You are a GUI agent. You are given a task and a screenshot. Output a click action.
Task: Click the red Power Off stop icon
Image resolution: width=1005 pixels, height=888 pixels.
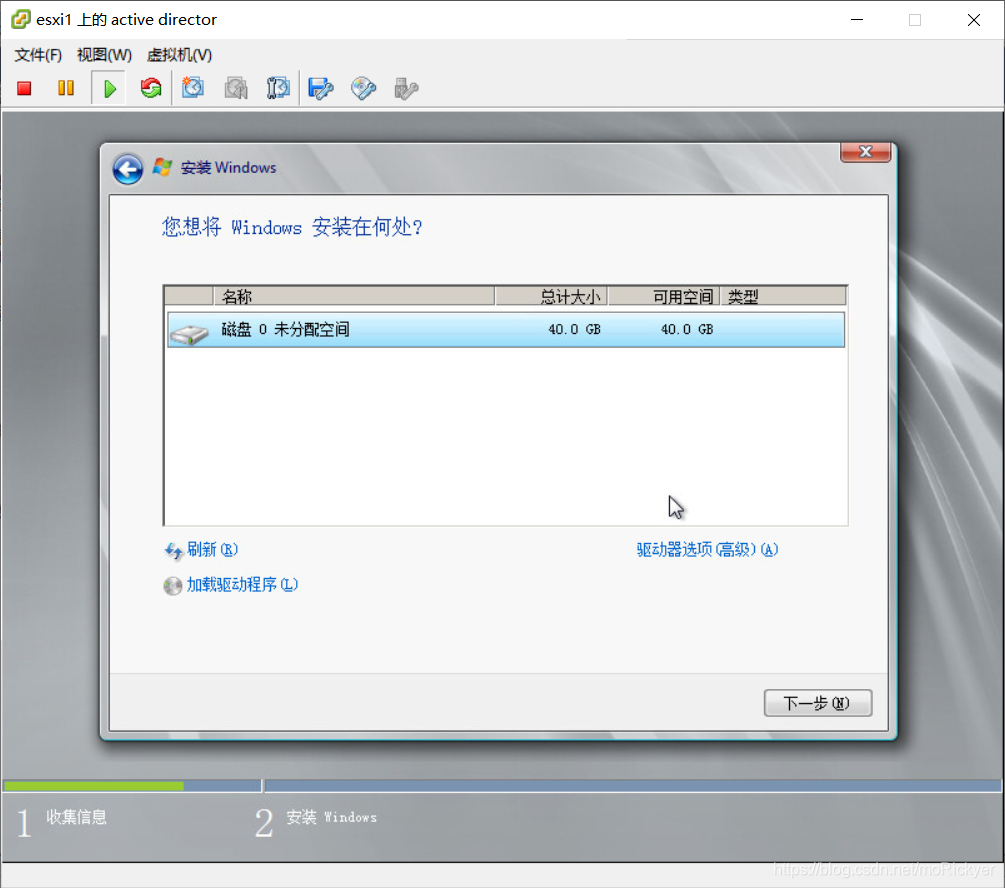(24, 88)
